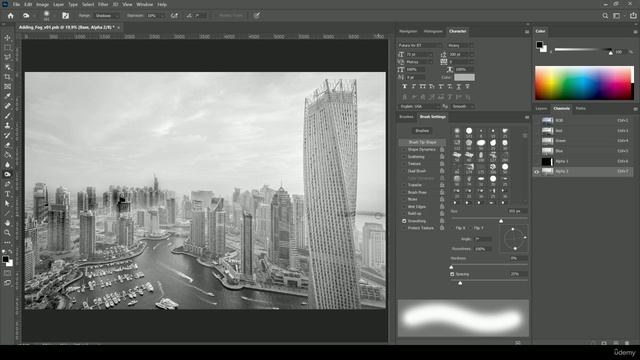Open the Search icon at top right

[605, 16]
